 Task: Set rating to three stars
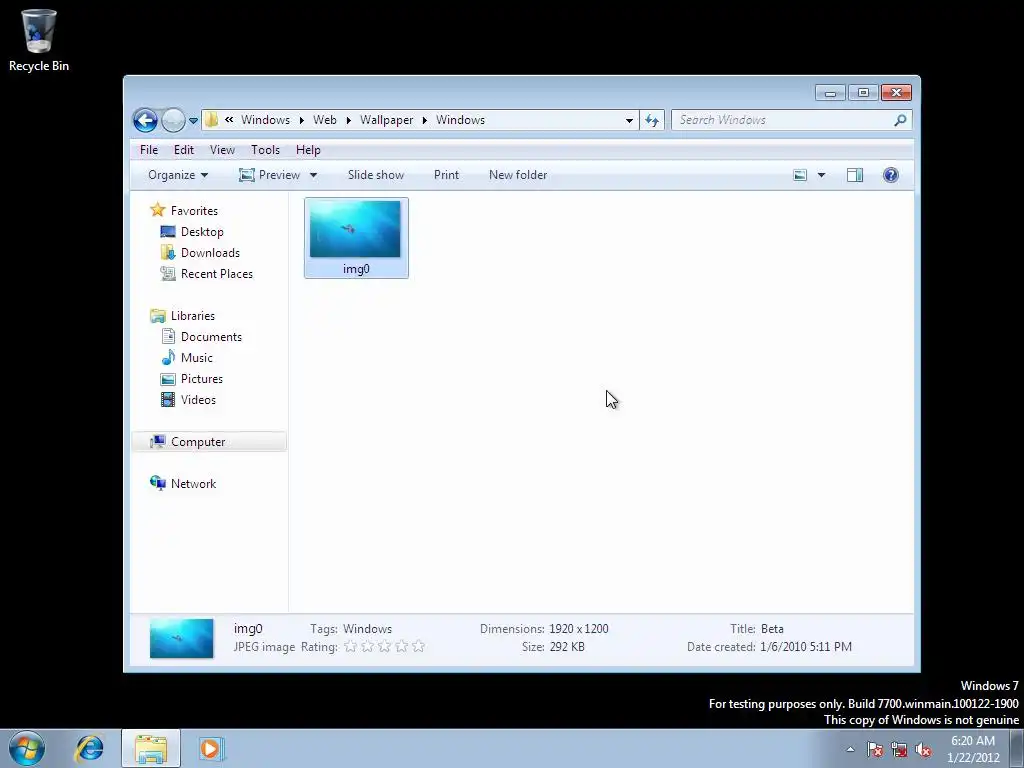point(385,647)
